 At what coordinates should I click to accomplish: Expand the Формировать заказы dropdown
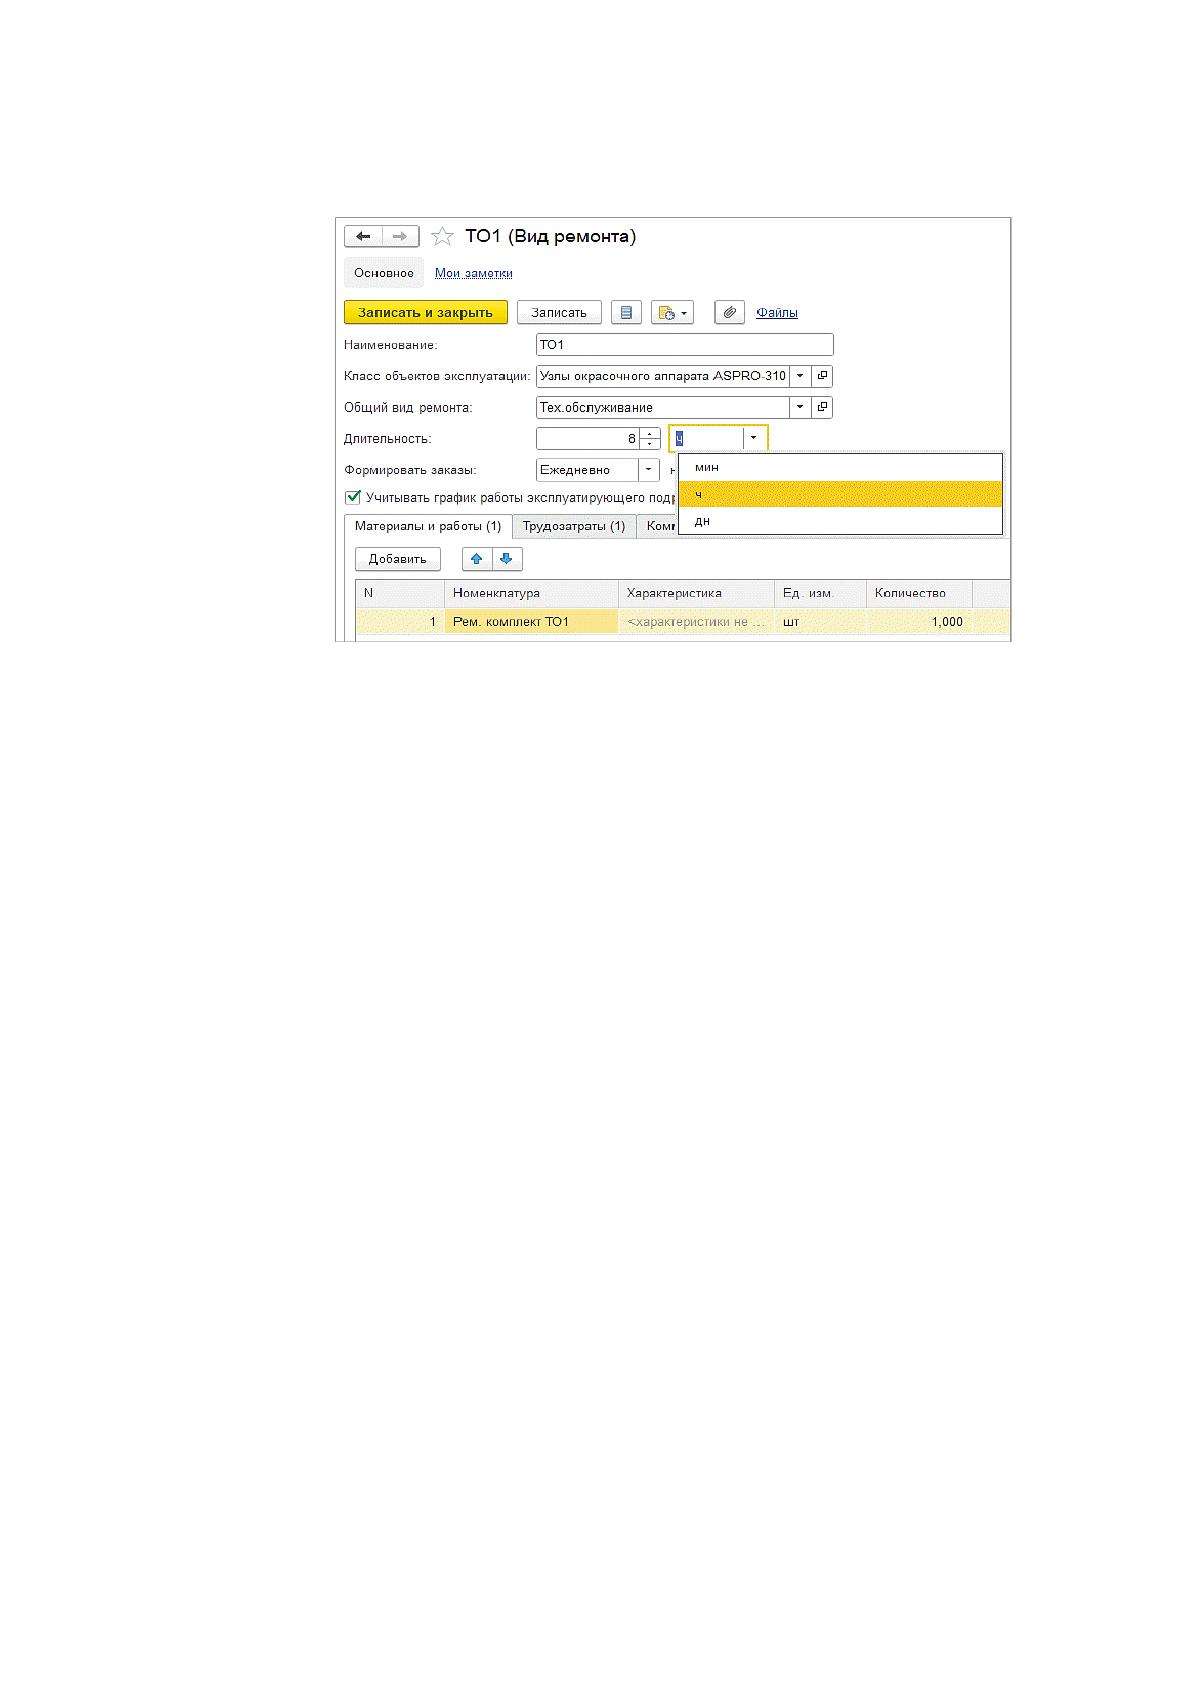(x=650, y=469)
